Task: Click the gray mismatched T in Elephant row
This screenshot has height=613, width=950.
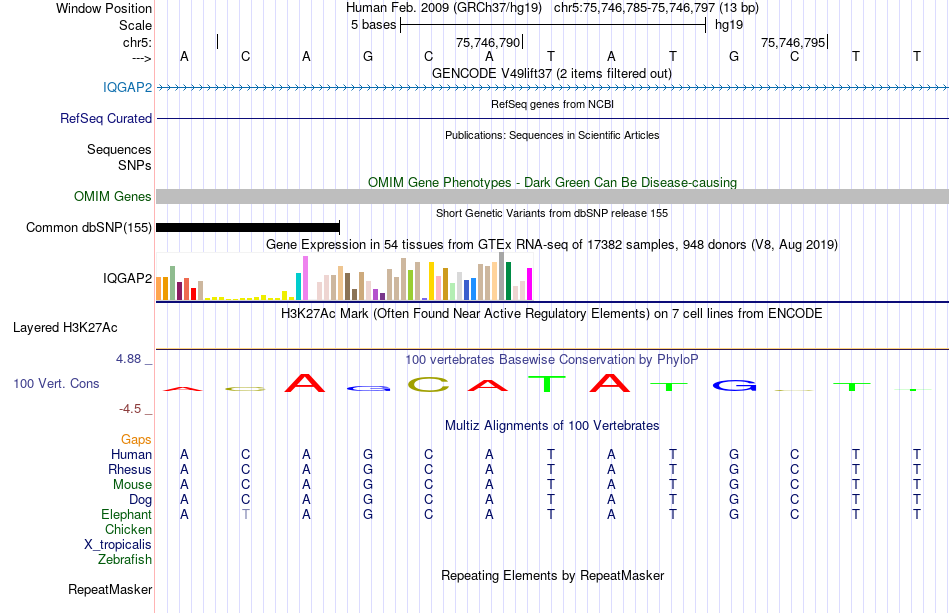Action: pos(245,514)
